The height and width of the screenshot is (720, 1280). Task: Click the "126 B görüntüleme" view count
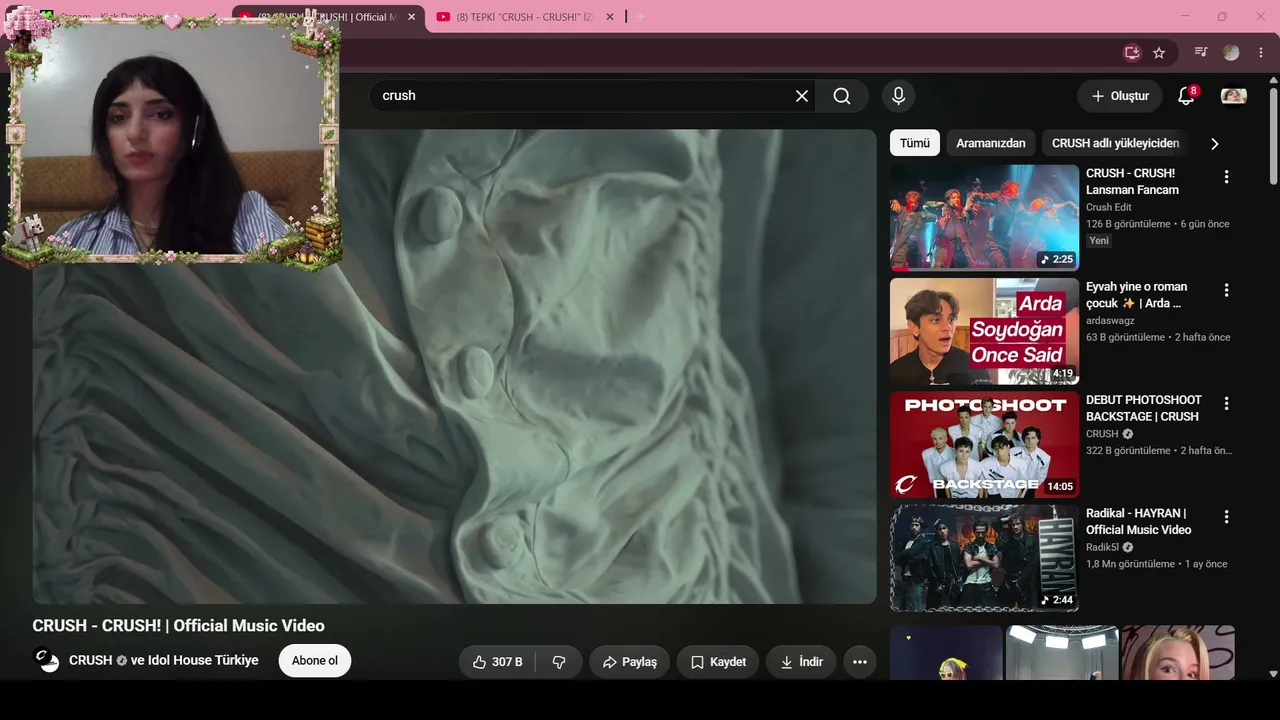(1128, 224)
